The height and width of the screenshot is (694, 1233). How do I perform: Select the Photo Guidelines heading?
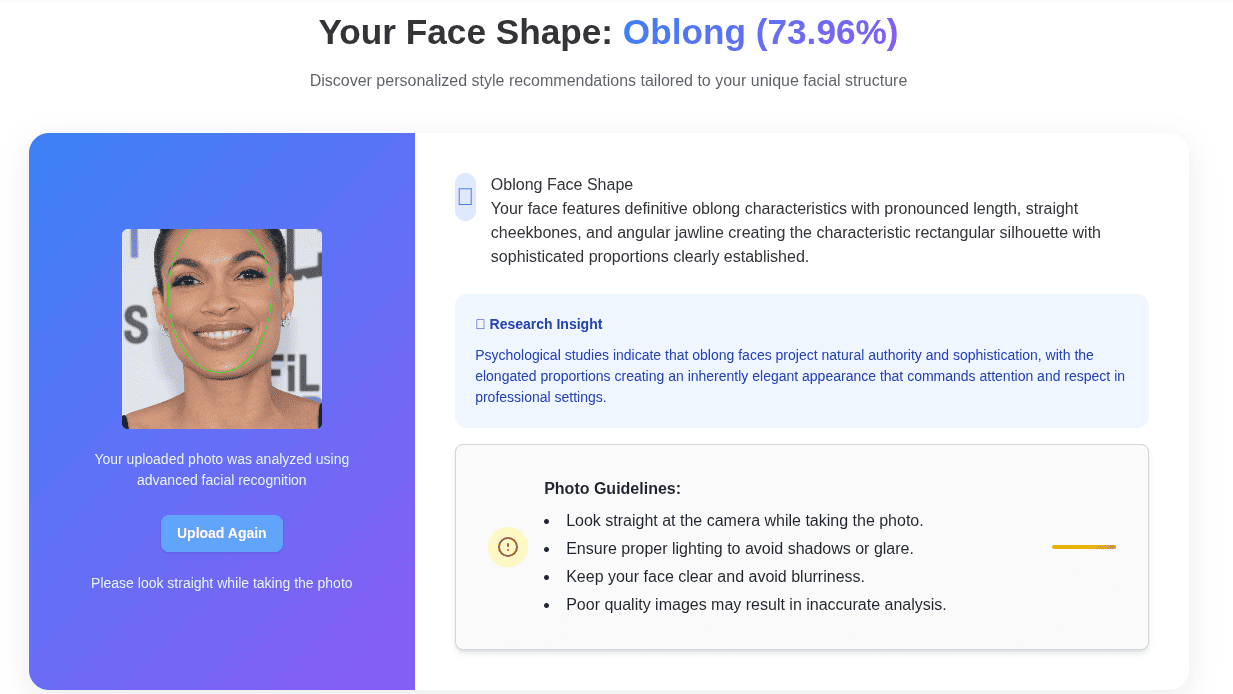click(x=613, y=488)
